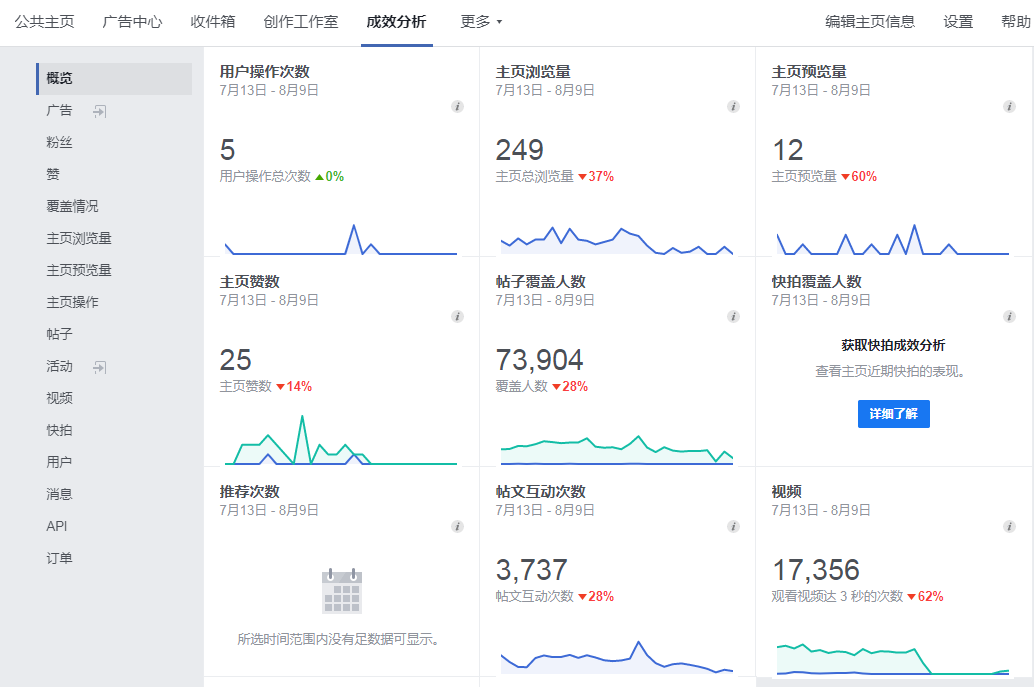
Task: Click info icon on 帖文互动次数 card
Action: tap(733, 526)
